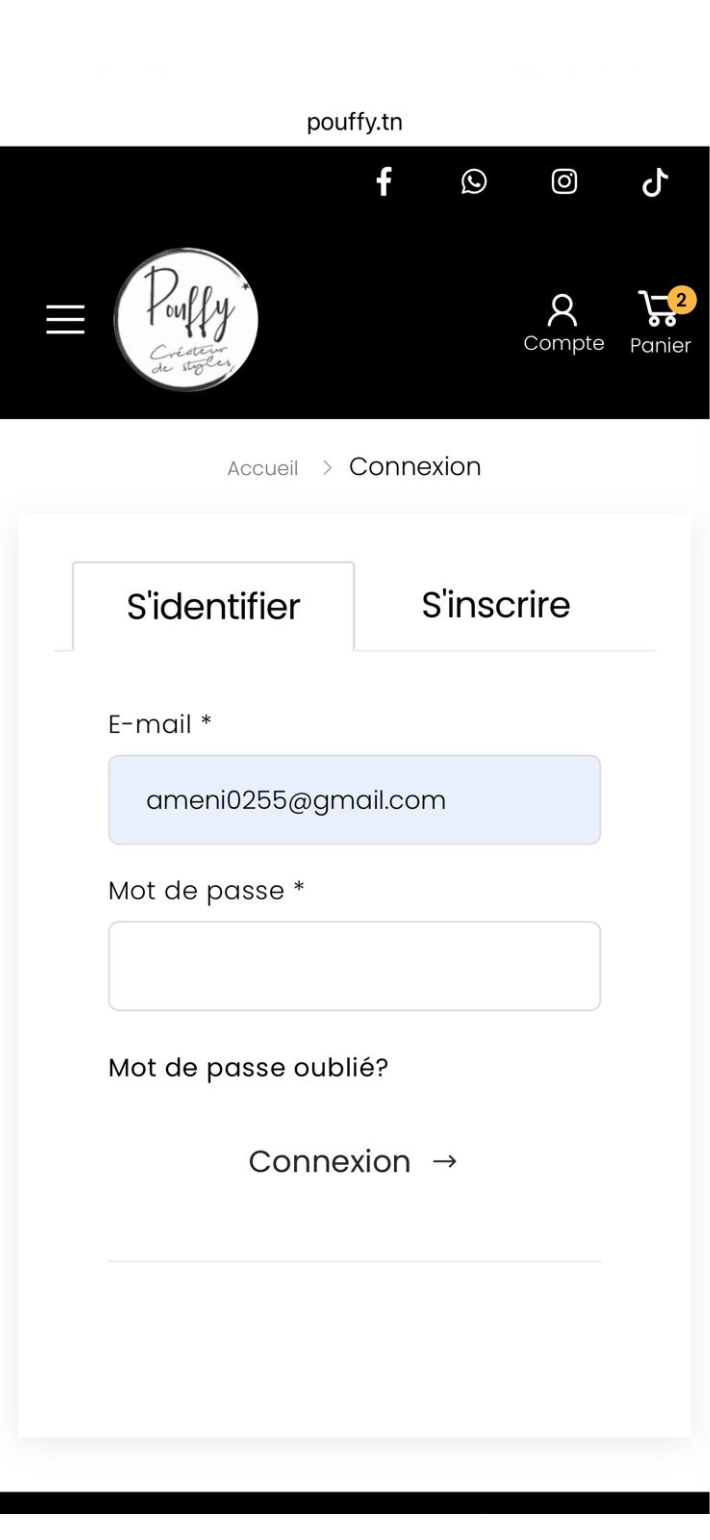Screen dimensions: 710x1540
Task: Focus the E-mail input field
Action: (x=354, y=800)
